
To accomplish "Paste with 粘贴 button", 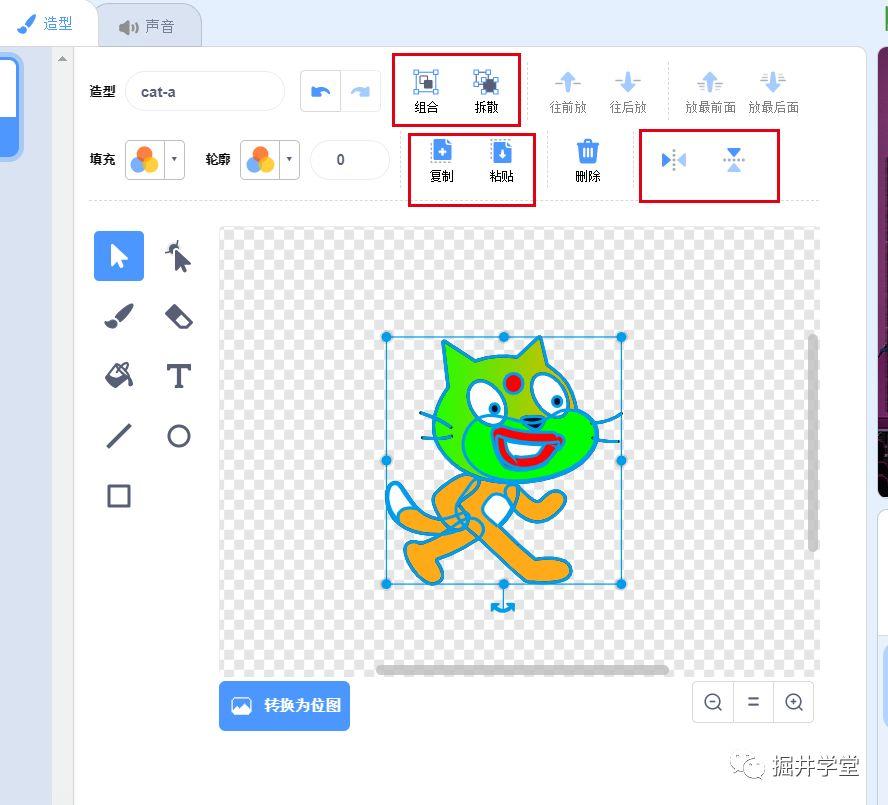I will click(501, 161).
